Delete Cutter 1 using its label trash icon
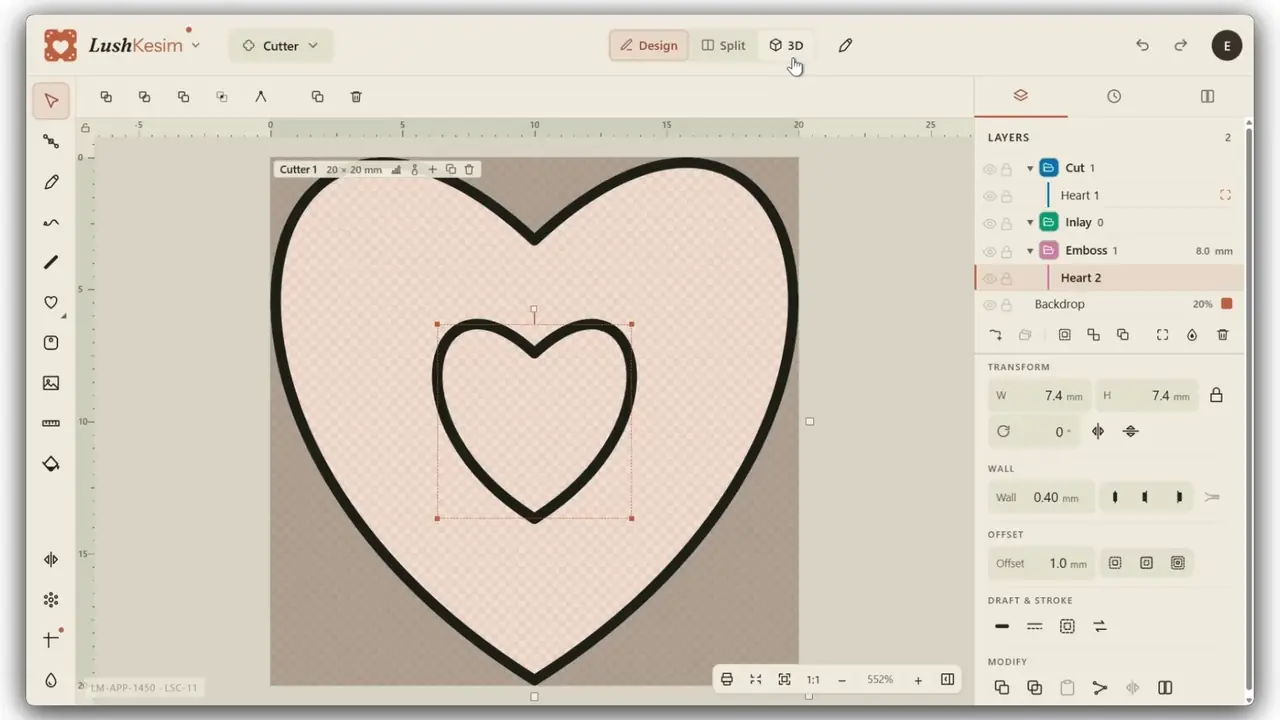The image size is (1280, 720). [x=469, y=170]
